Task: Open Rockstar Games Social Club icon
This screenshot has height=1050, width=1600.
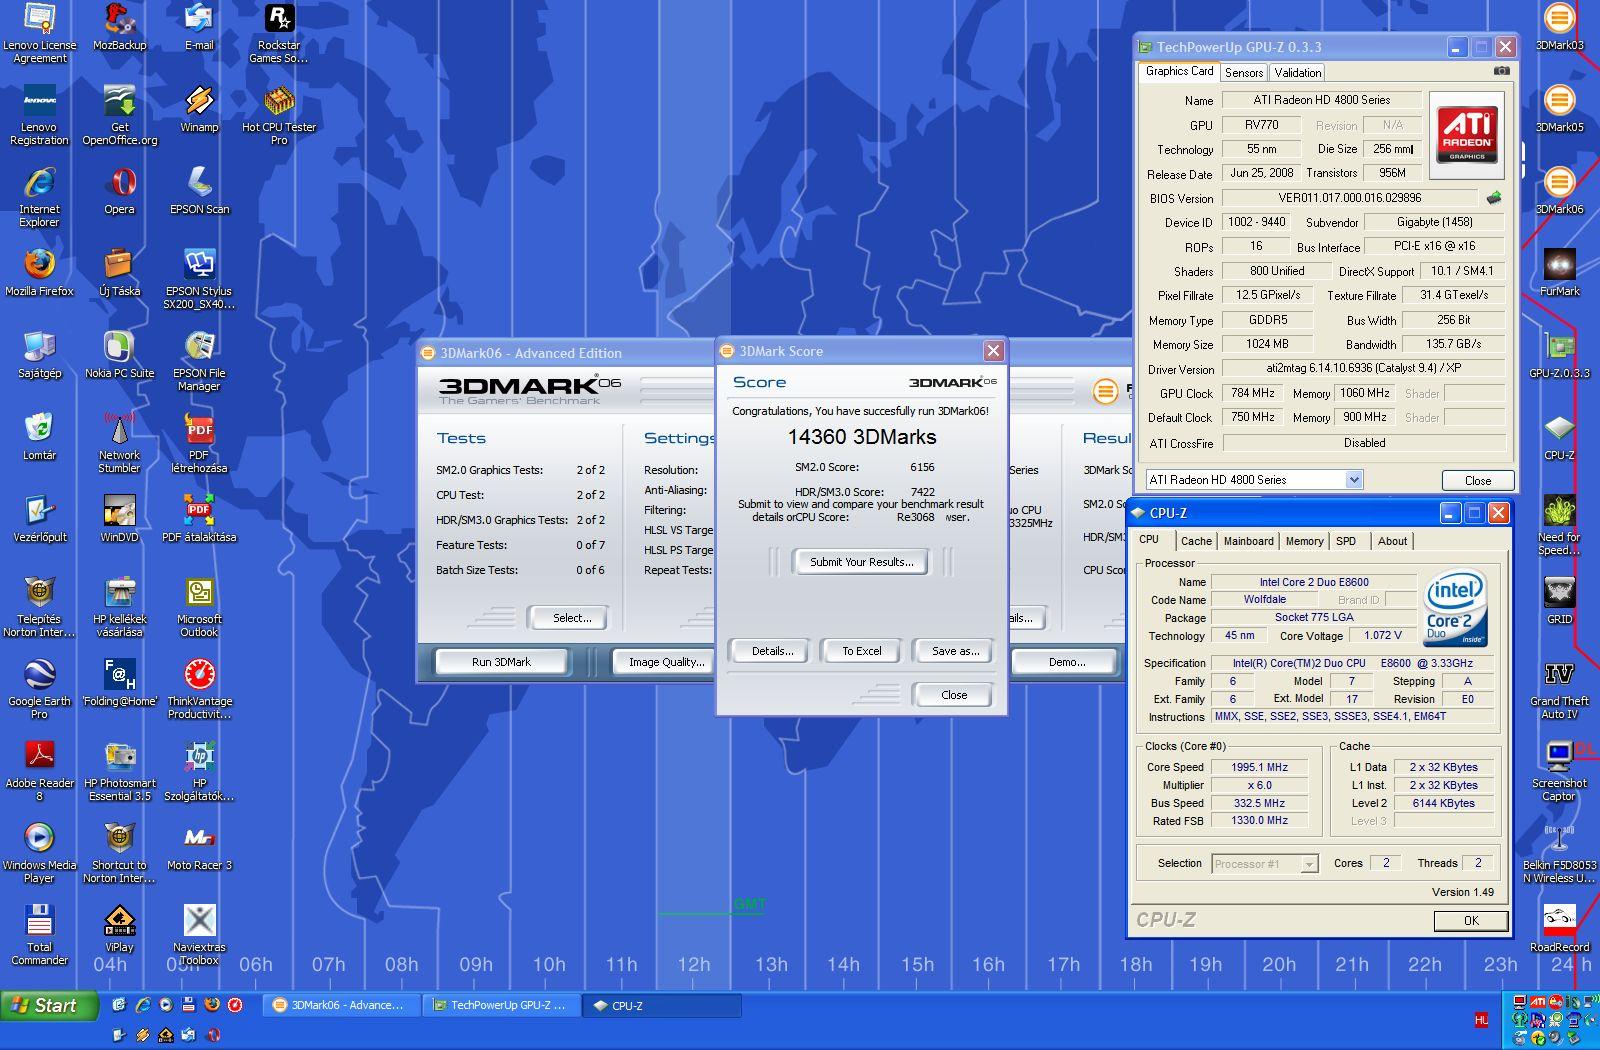Action: tap(279, 34)
